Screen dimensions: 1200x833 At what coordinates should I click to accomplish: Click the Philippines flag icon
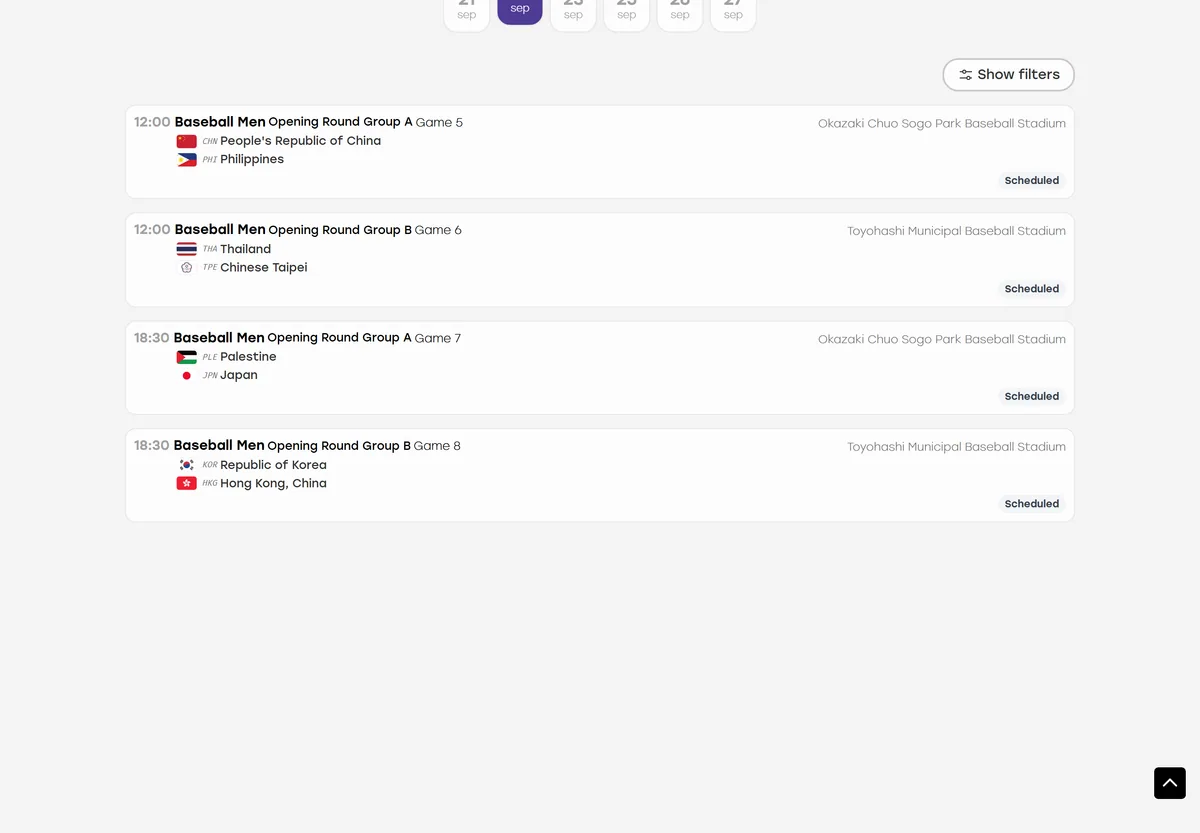pyautogui.click(x=186, y=159)
